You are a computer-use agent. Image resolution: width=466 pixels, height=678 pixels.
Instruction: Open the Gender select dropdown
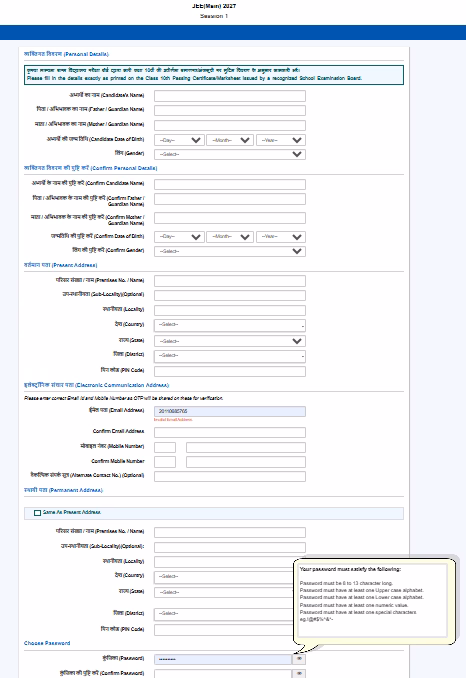click(230, 154)
